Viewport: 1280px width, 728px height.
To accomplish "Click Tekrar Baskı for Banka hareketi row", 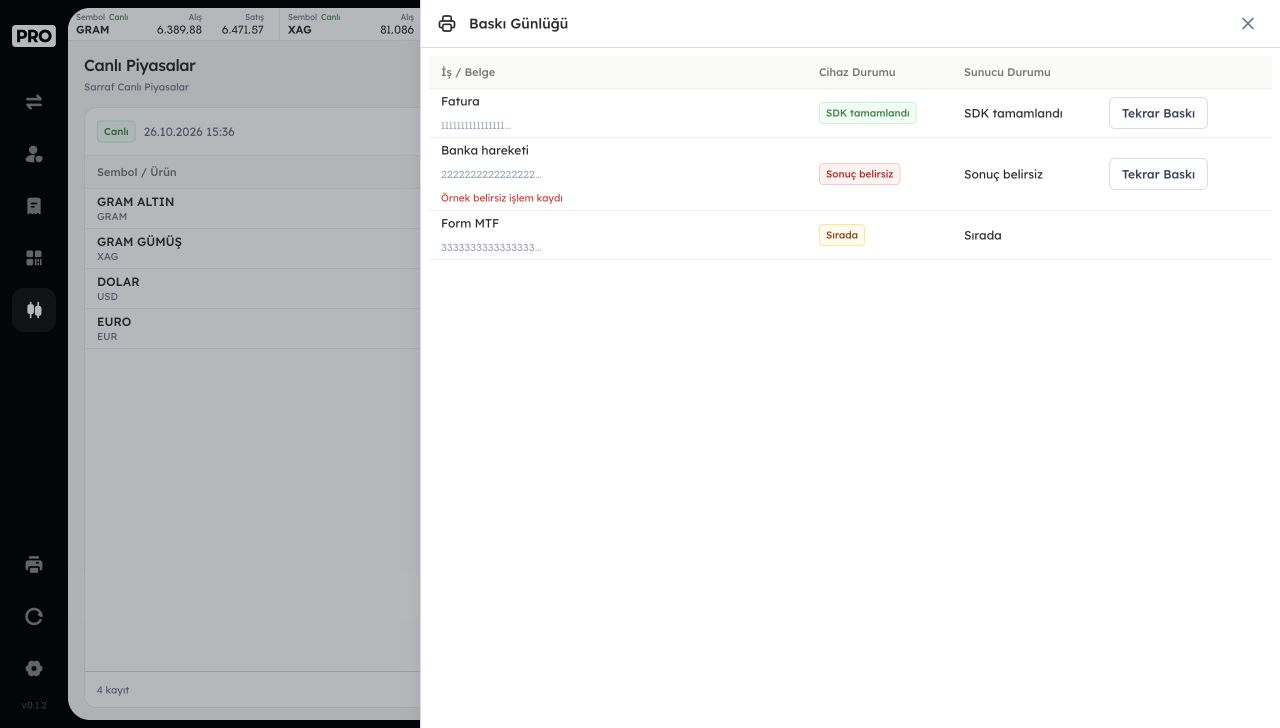I will [x=1158, y=174].
